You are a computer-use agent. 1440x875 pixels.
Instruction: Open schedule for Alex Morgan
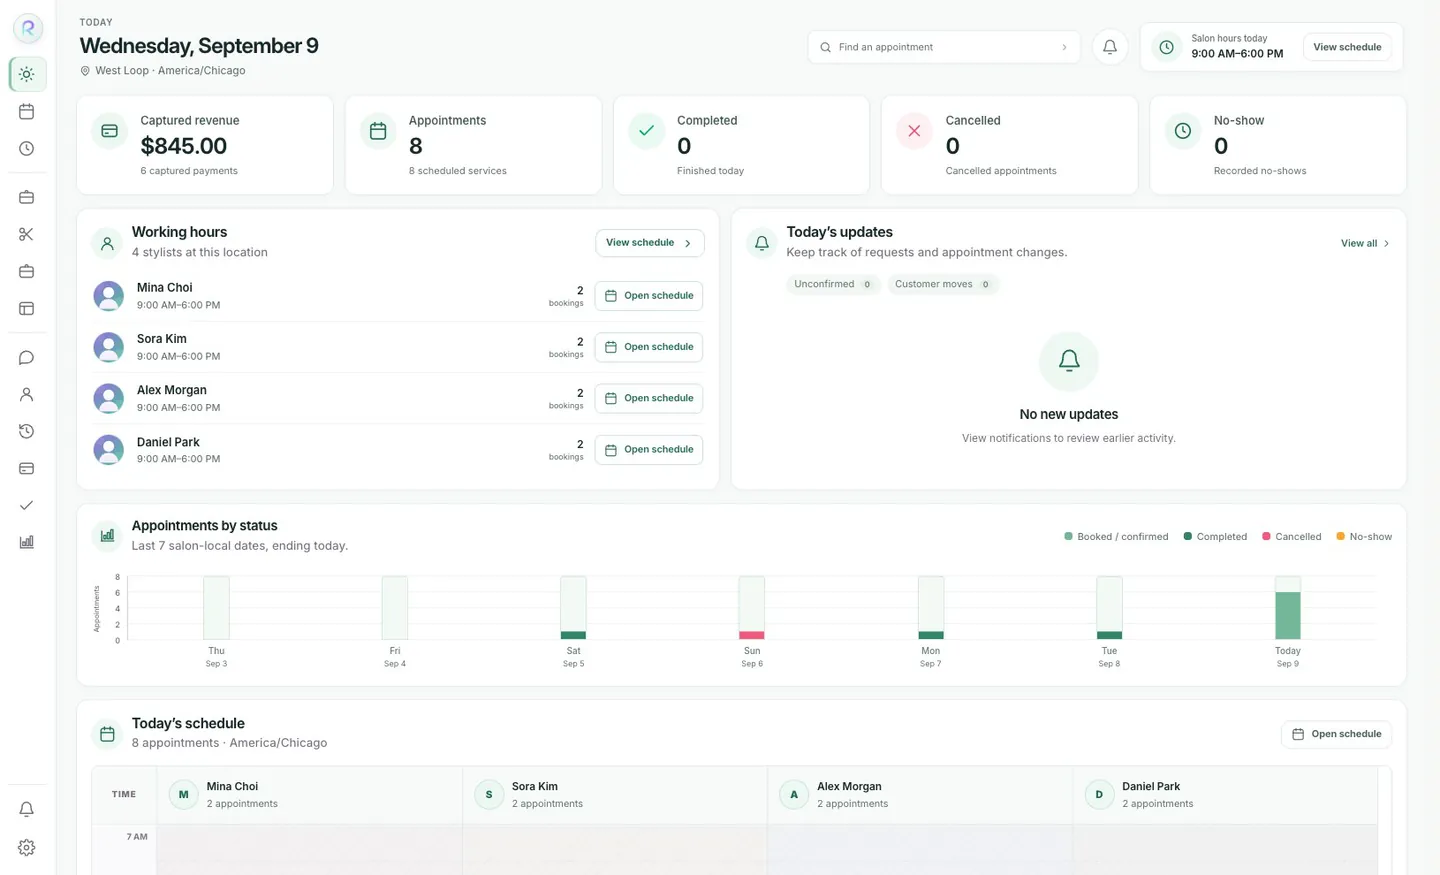tap(649, 398)
